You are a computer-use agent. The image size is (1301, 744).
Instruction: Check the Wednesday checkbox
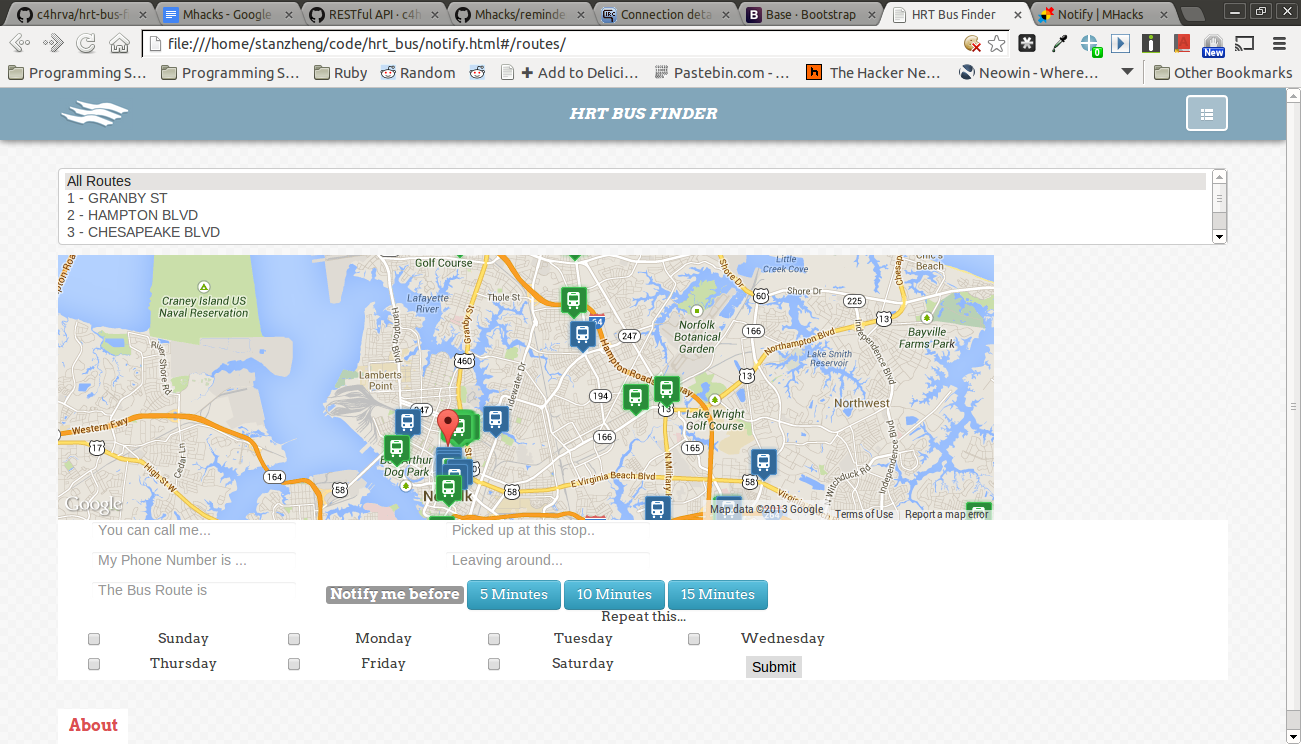694,638
